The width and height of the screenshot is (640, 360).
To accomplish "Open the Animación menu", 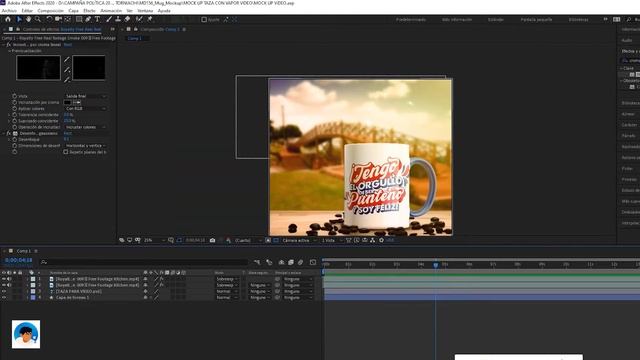I will coord(111,11).
